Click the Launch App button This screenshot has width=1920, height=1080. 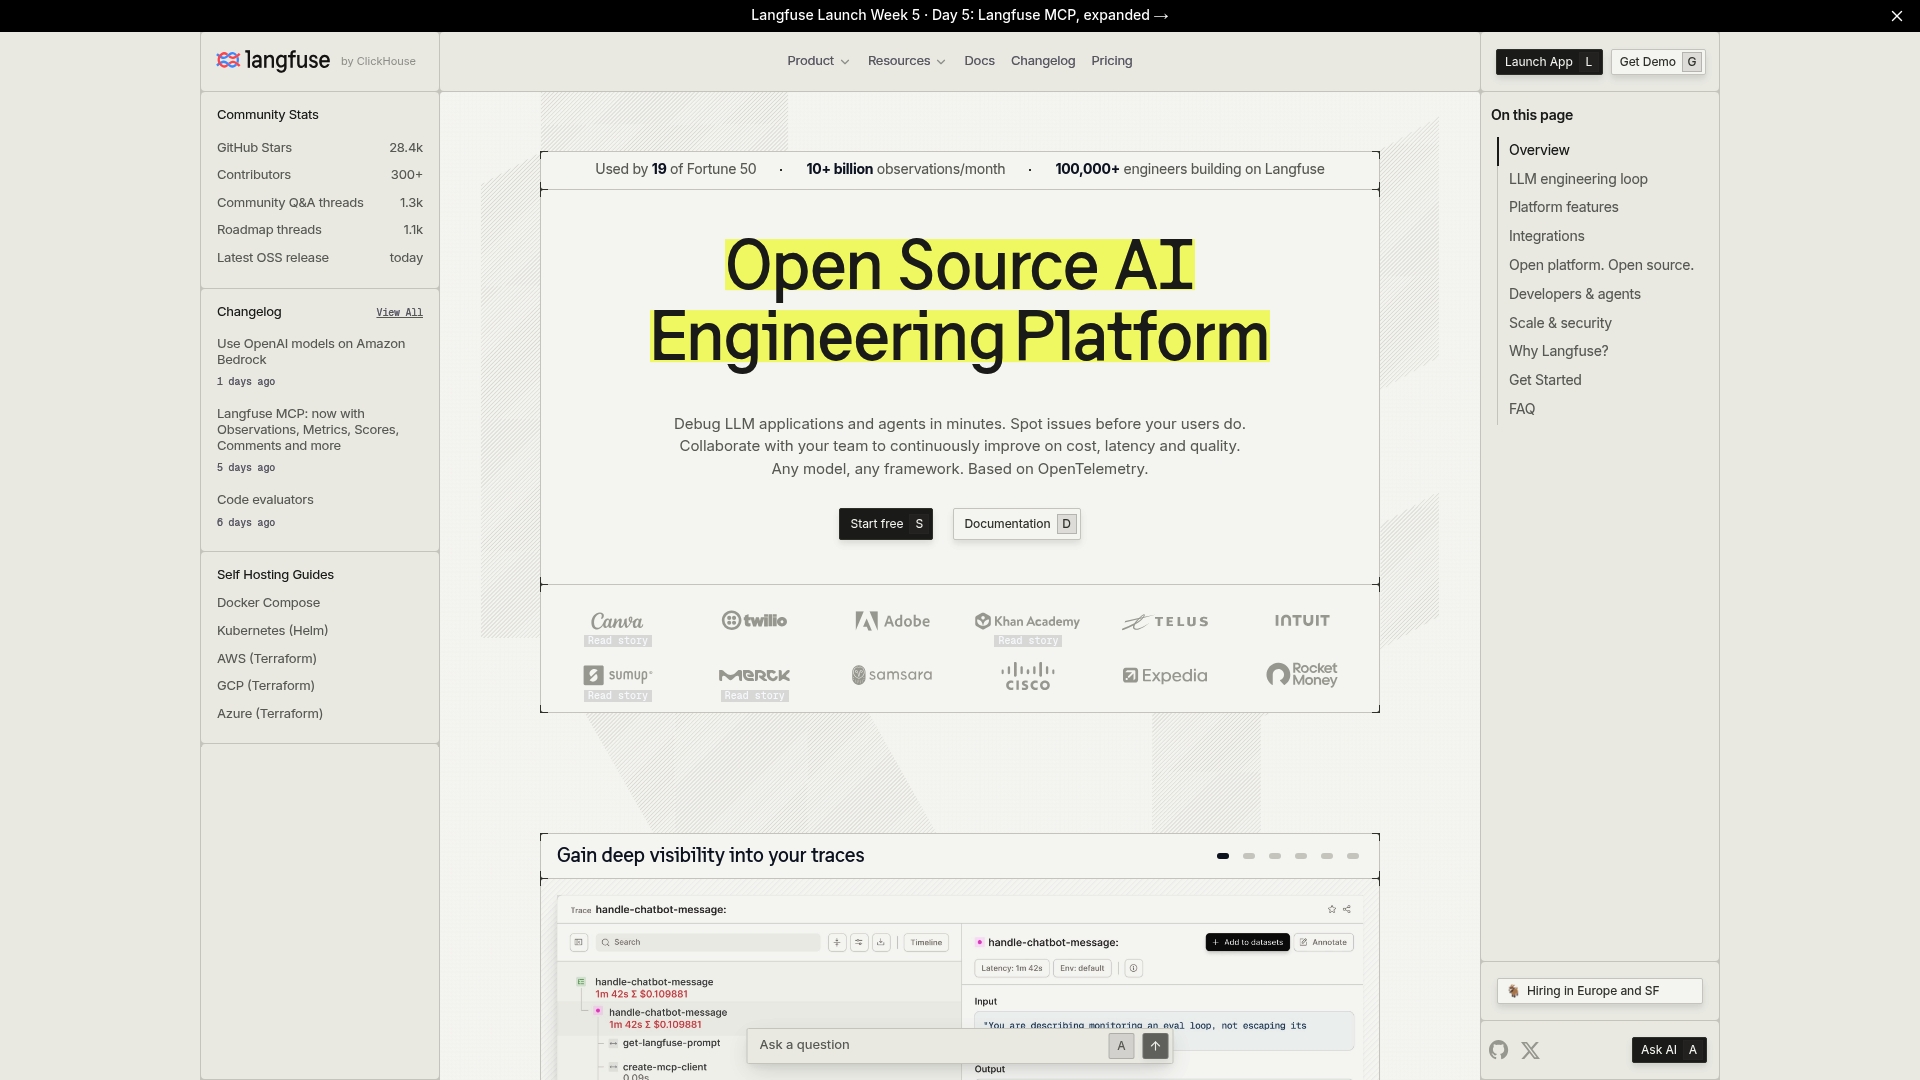click(1549, 62)
